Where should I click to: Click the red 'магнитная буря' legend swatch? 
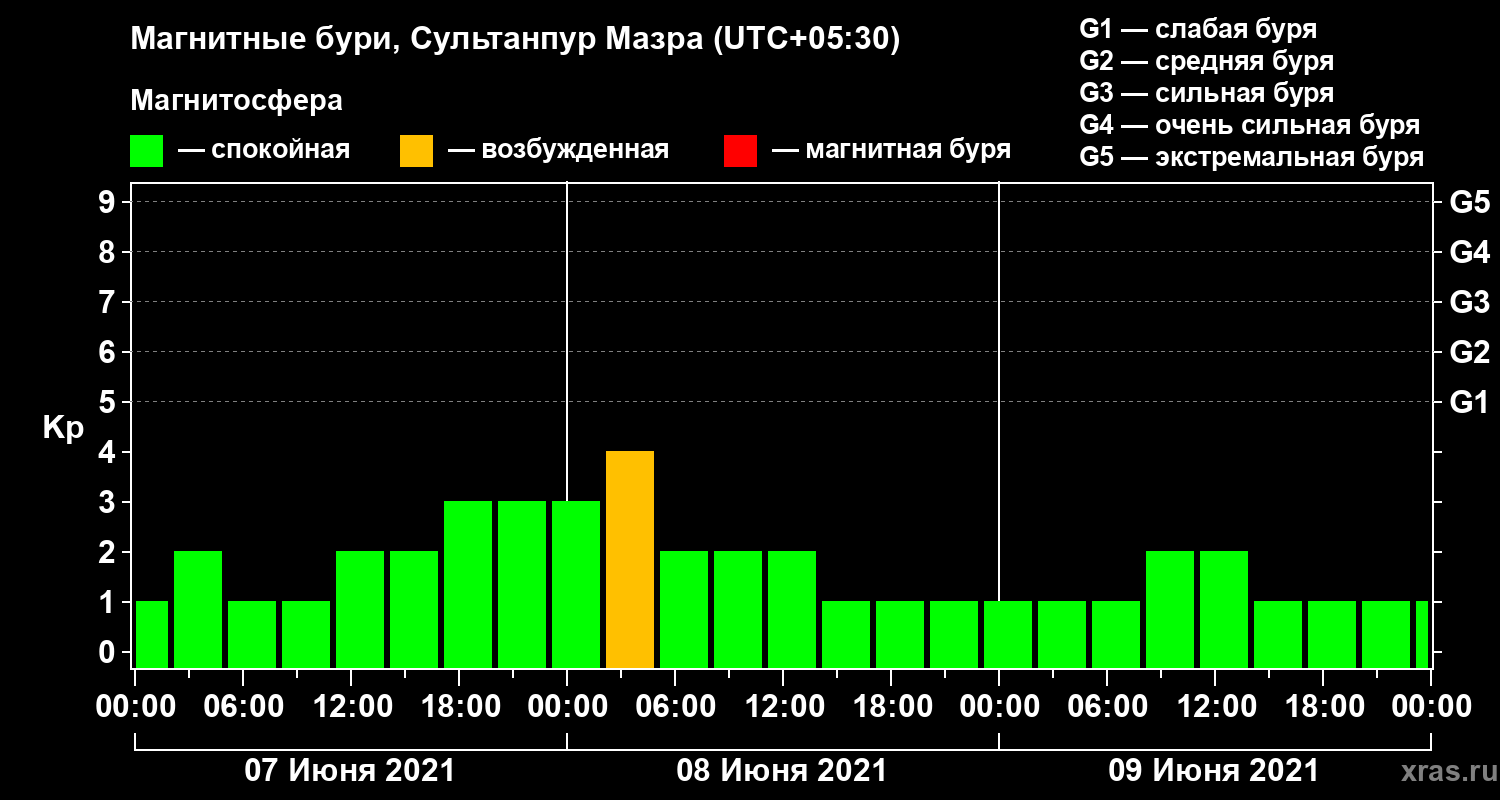[x=740, y=151]
